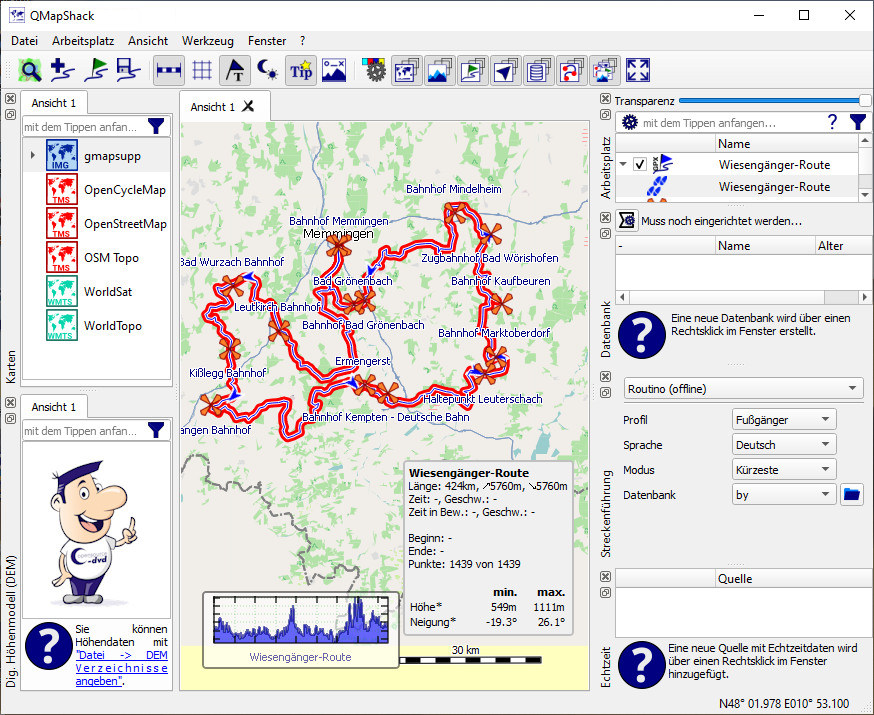Open the Werkzeug menu
Image resolution: width=874 pixels, height=715 pixels.
point(208,41)
